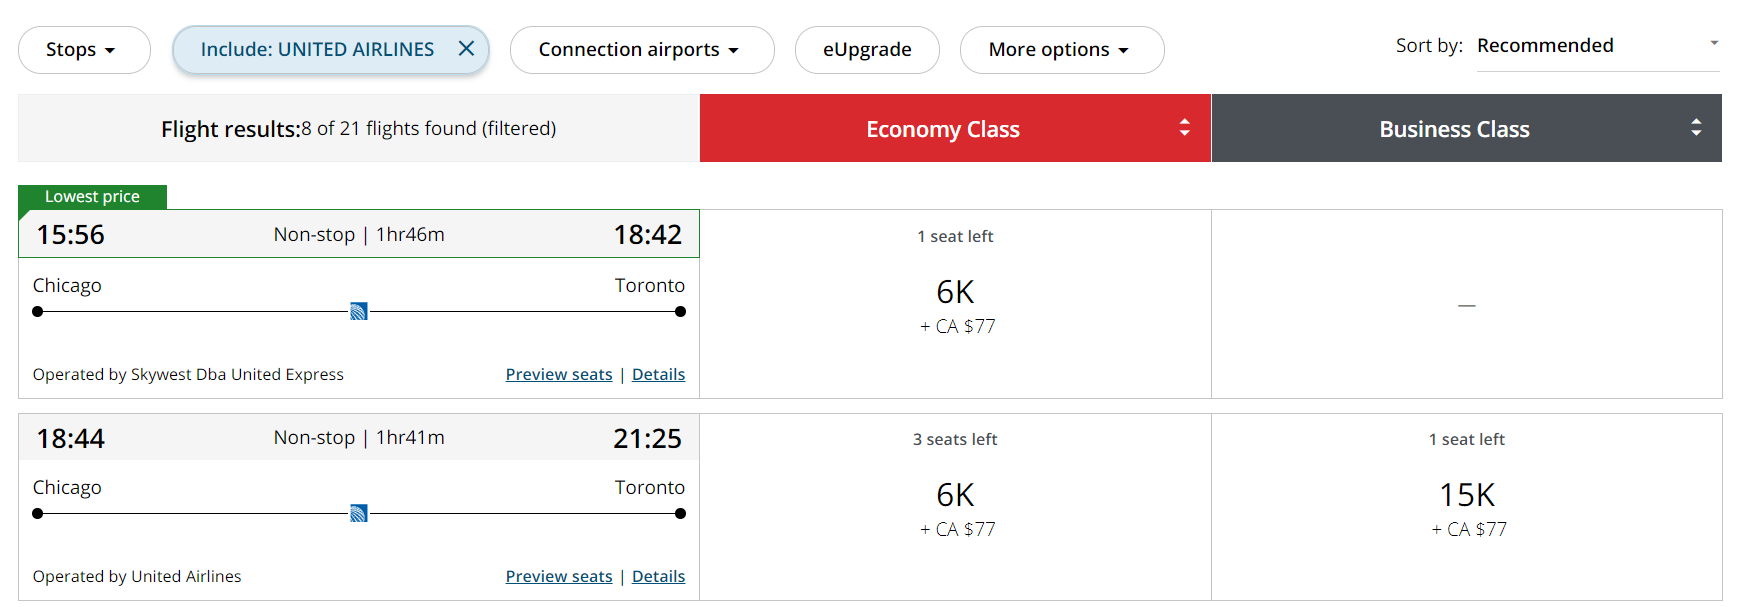Preview seats for the 18:44 flight
Screen dimensions: 1746x607
558,575
